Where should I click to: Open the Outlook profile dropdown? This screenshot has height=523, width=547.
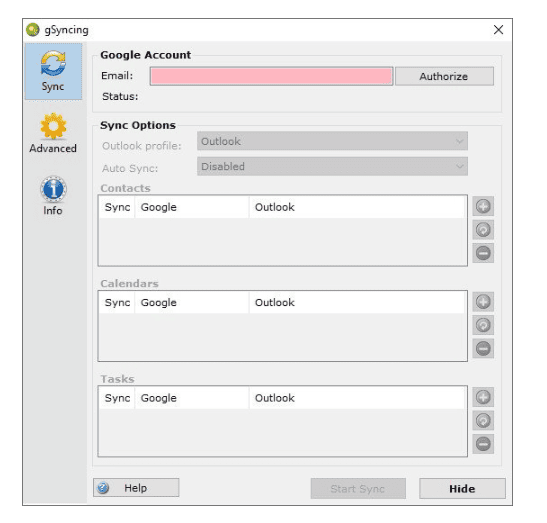pos(332,141)
